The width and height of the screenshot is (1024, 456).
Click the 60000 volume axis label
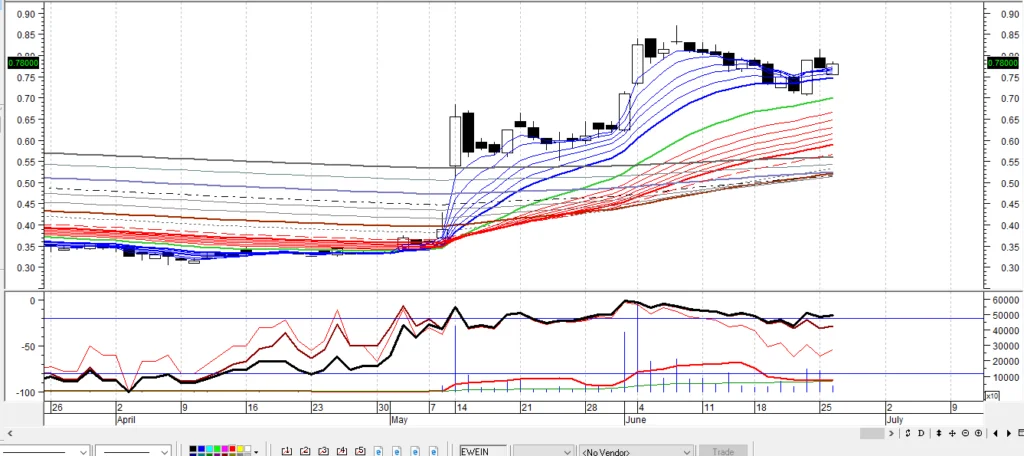[x=1006, y=300]
